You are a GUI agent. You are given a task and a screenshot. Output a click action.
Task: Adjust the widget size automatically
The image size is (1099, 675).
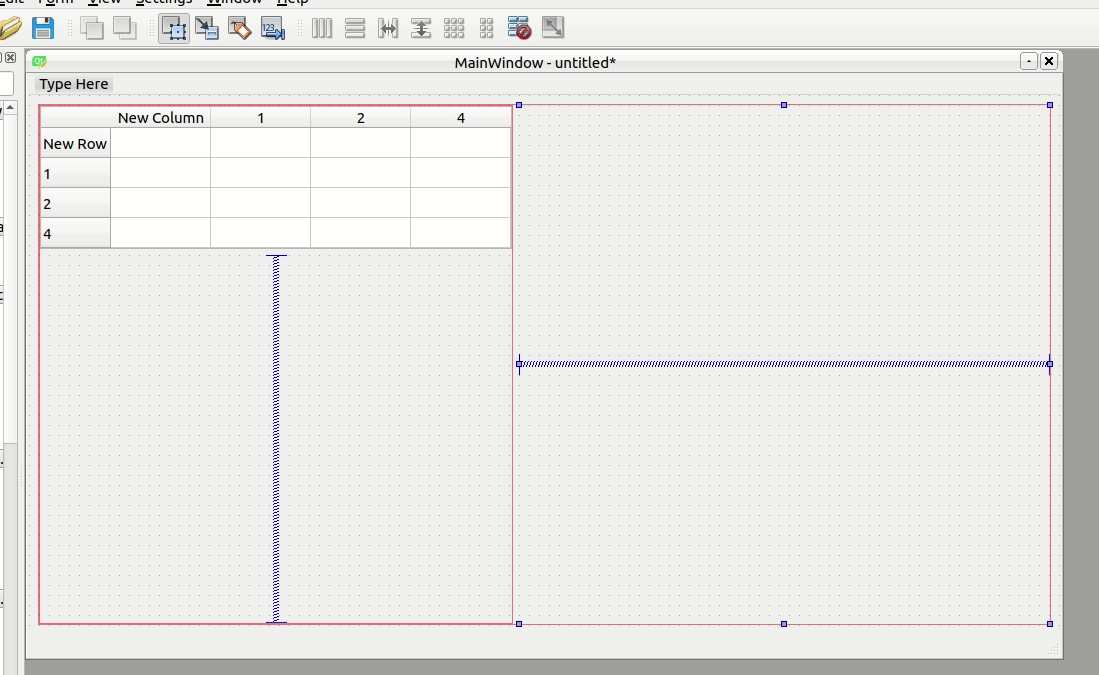coord(551,29)
